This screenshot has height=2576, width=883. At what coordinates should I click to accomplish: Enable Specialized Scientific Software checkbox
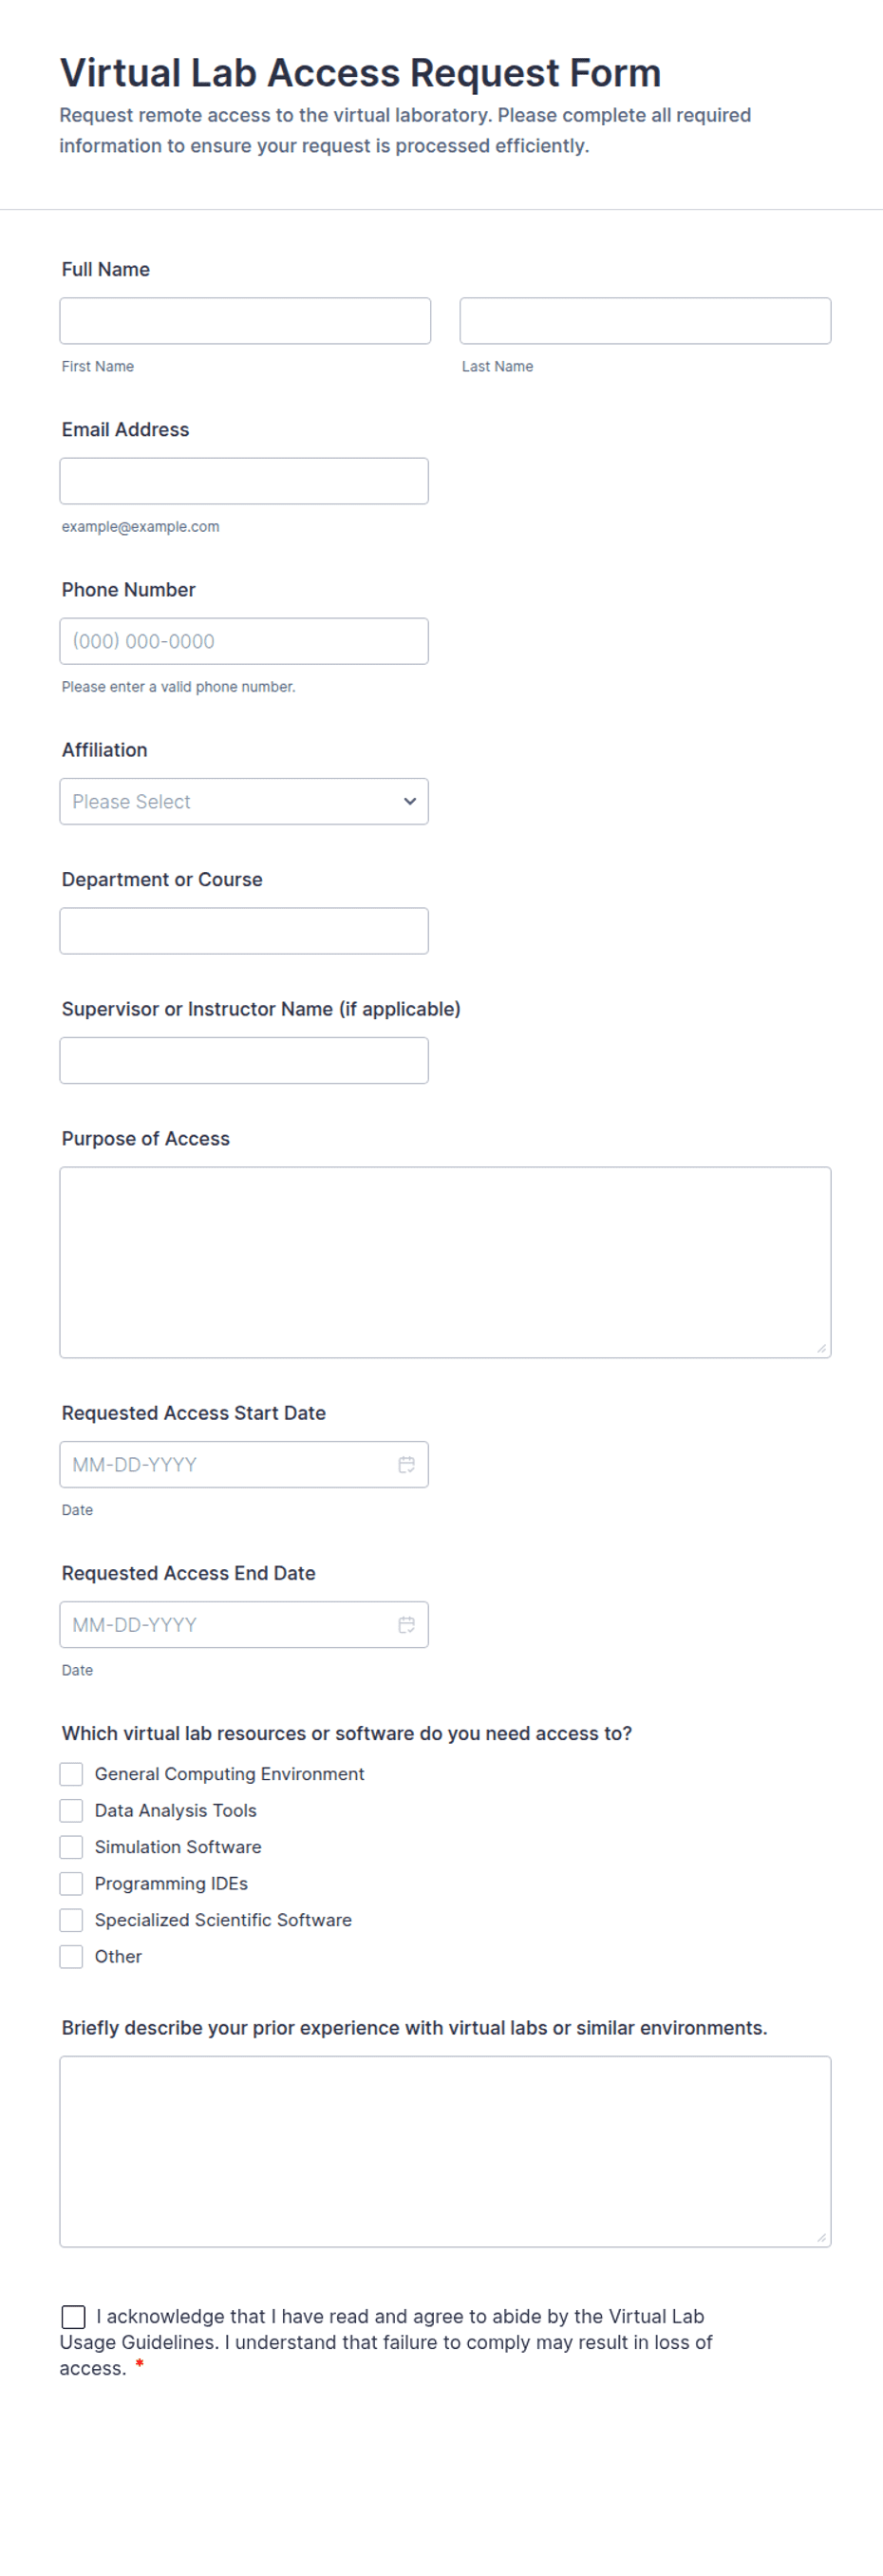click(x=71, y=1919)
